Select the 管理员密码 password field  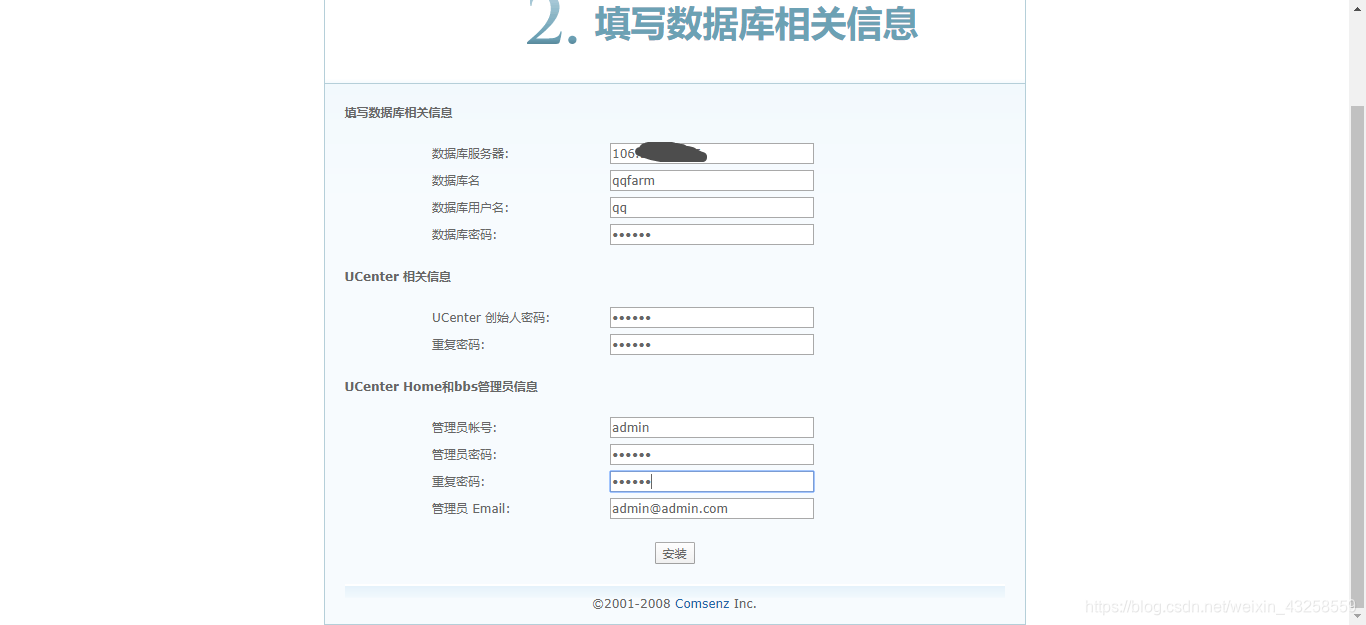[712, 455]
